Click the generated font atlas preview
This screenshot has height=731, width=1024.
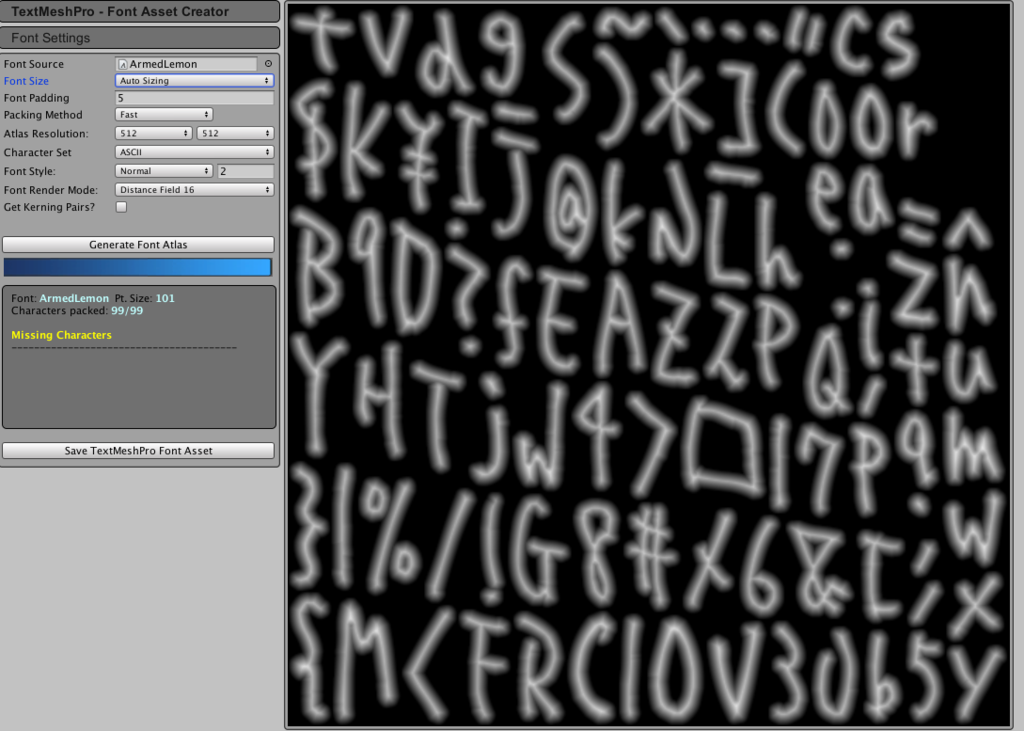(x=650, y=365)
